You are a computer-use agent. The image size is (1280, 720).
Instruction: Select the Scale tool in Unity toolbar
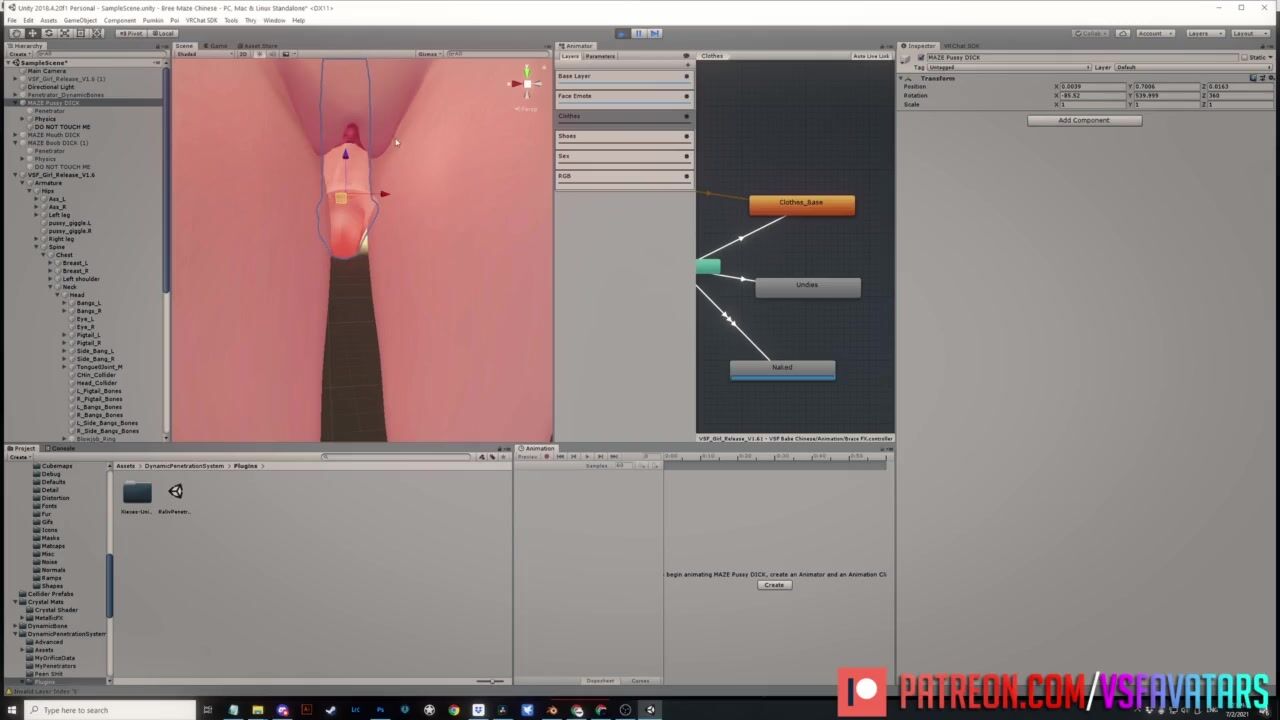pos(64,33)
